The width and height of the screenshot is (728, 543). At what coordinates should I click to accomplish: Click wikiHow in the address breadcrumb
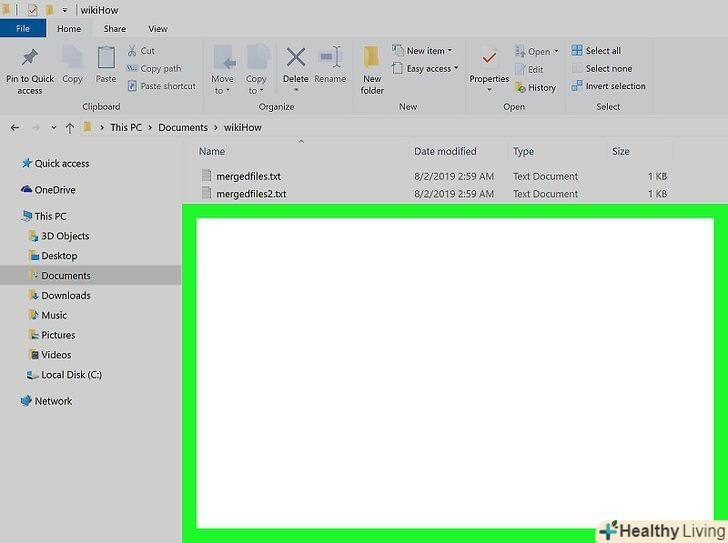[x=243, y=127]
